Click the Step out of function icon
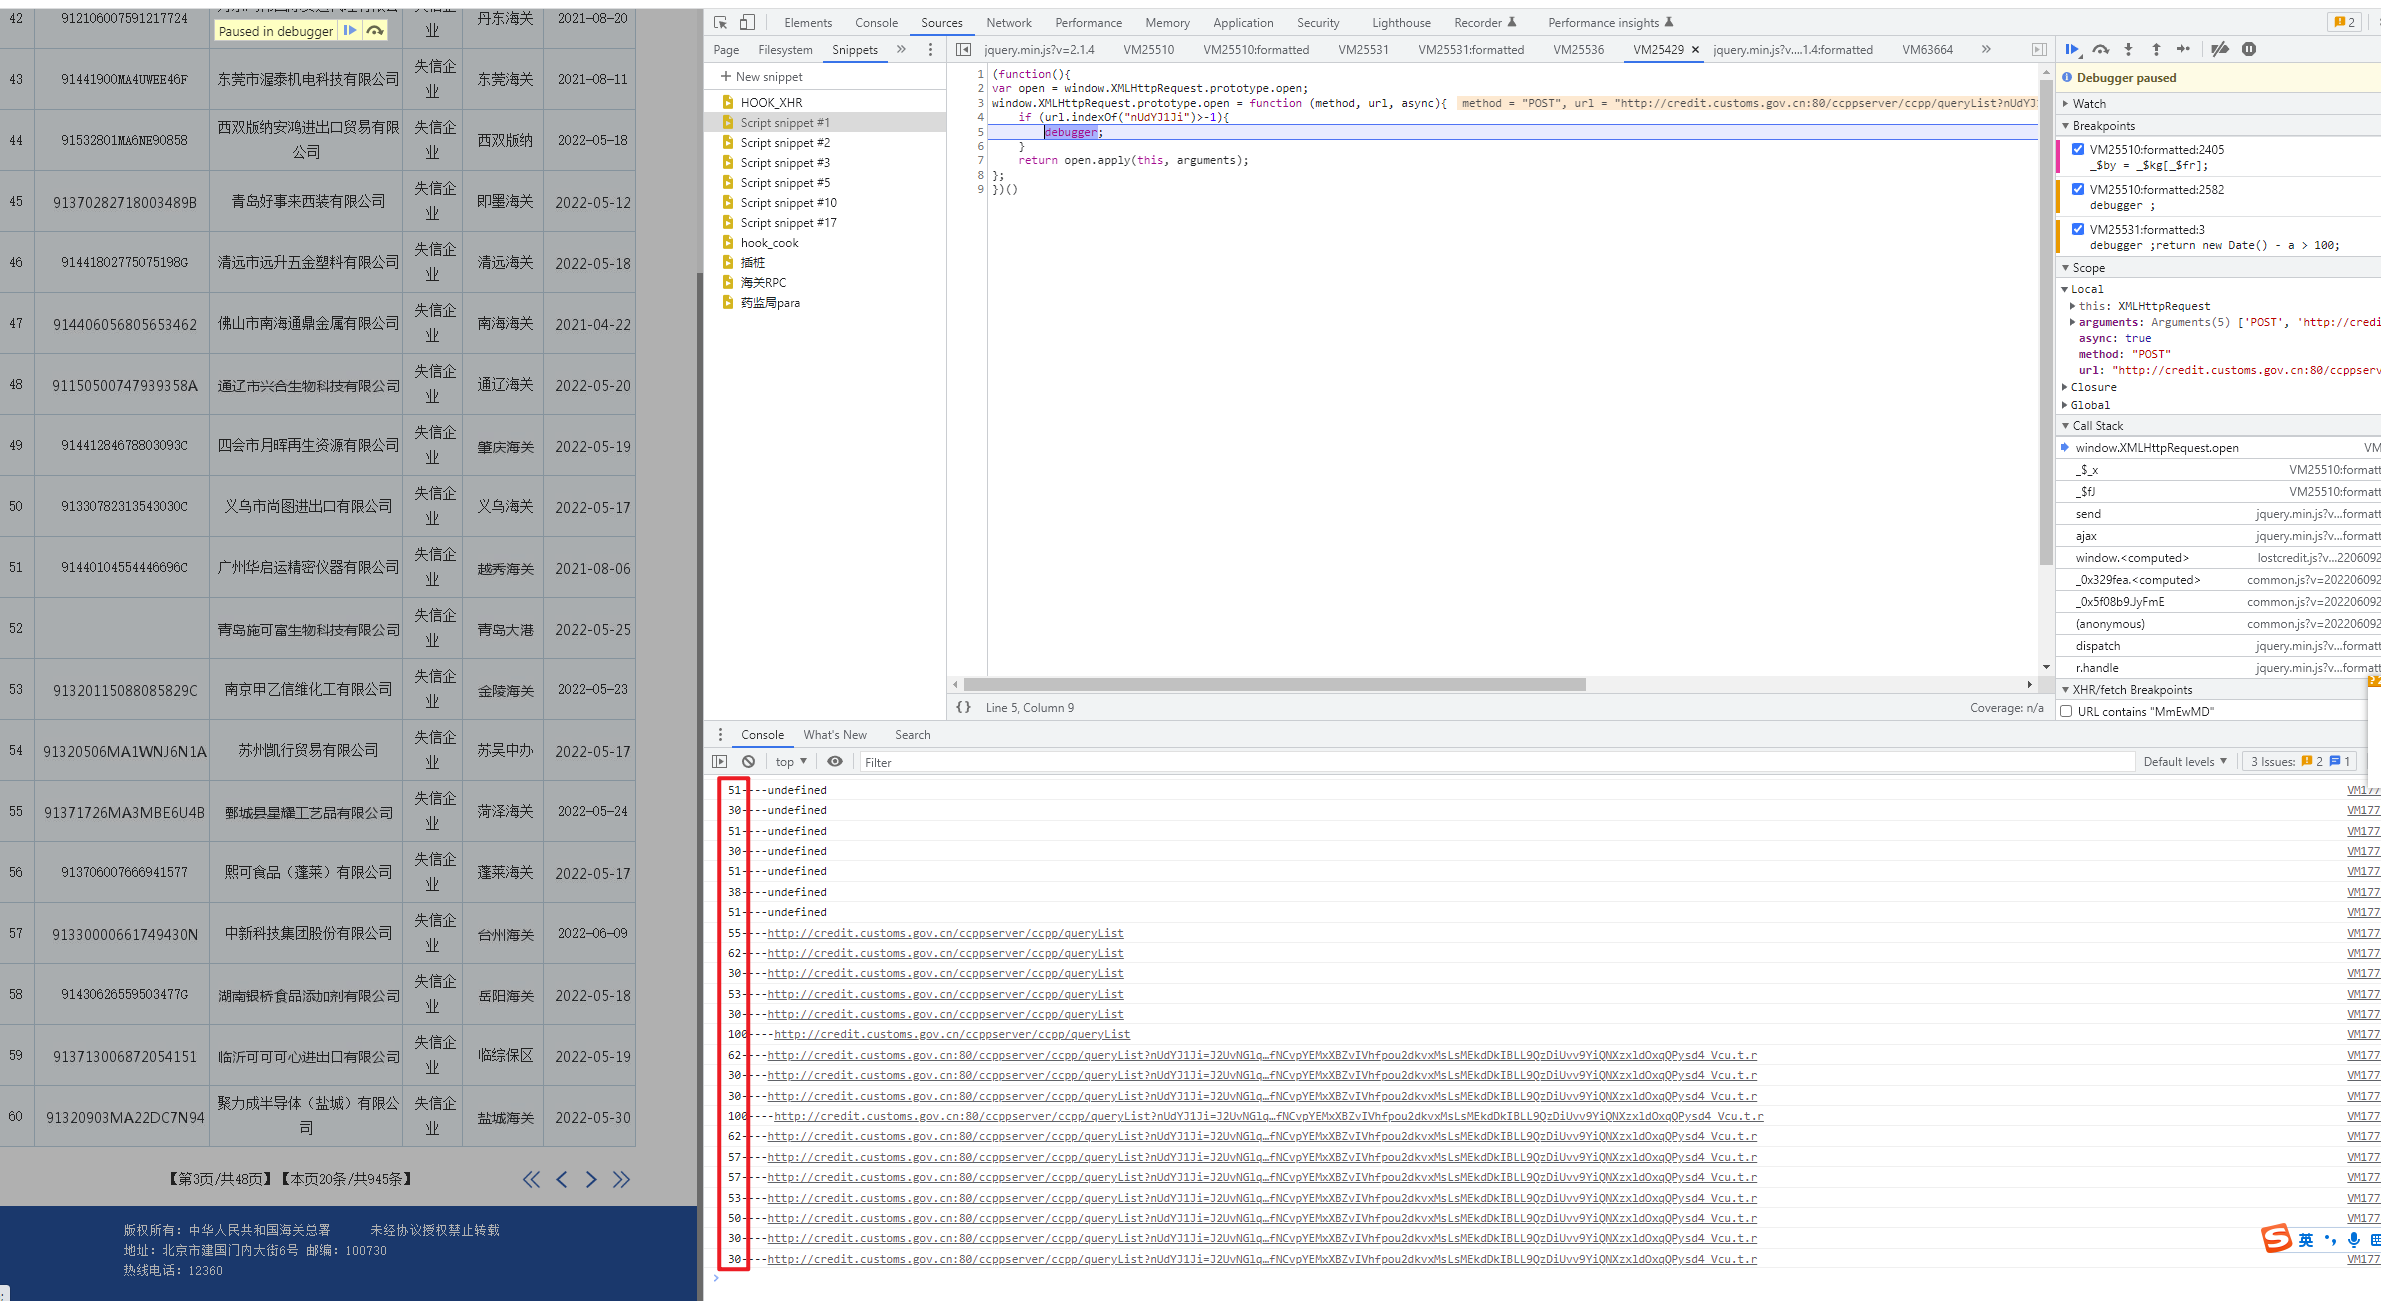2381x1301 pixels. pos(2156,49)
